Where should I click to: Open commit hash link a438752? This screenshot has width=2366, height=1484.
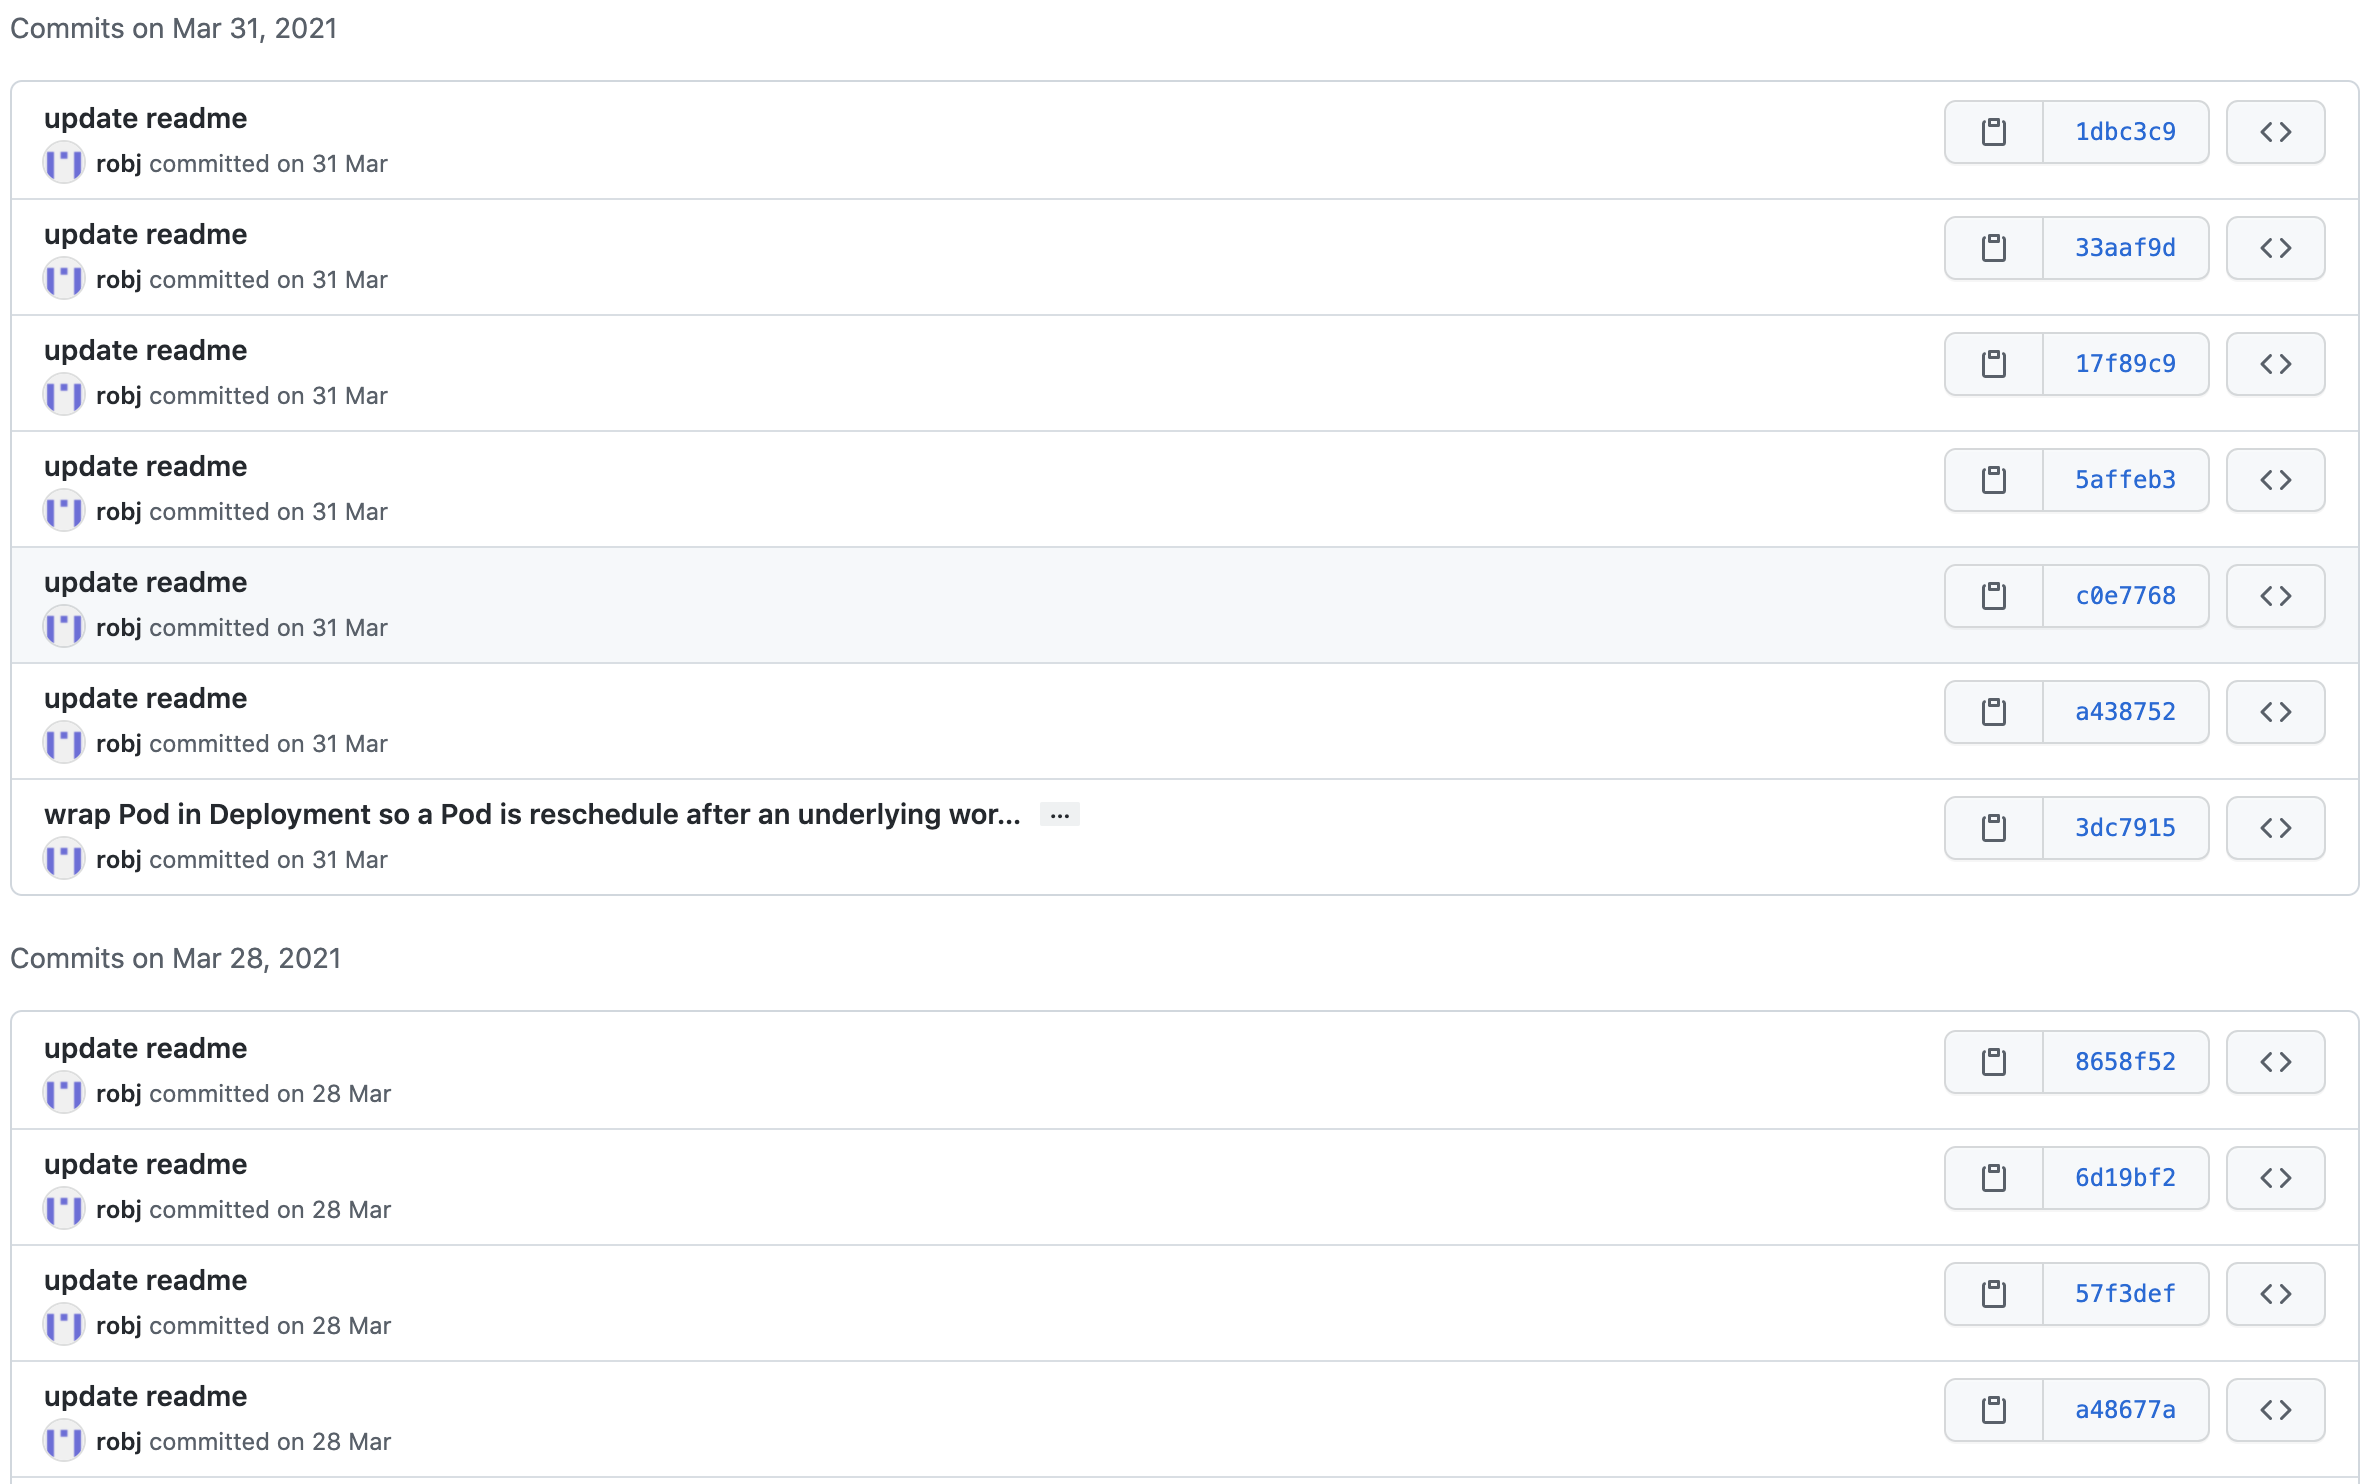pos(2125,712)
